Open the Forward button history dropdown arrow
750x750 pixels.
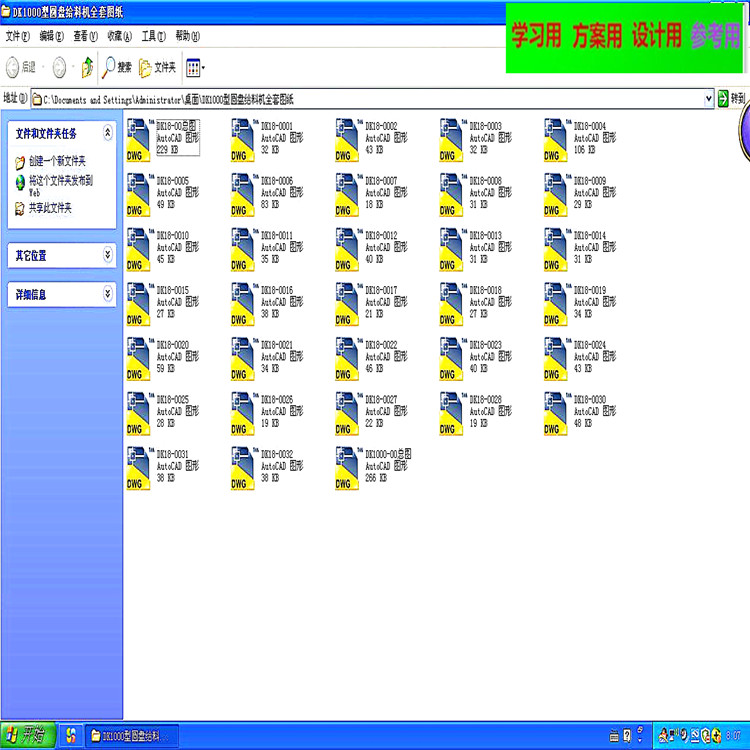(73, 67)
